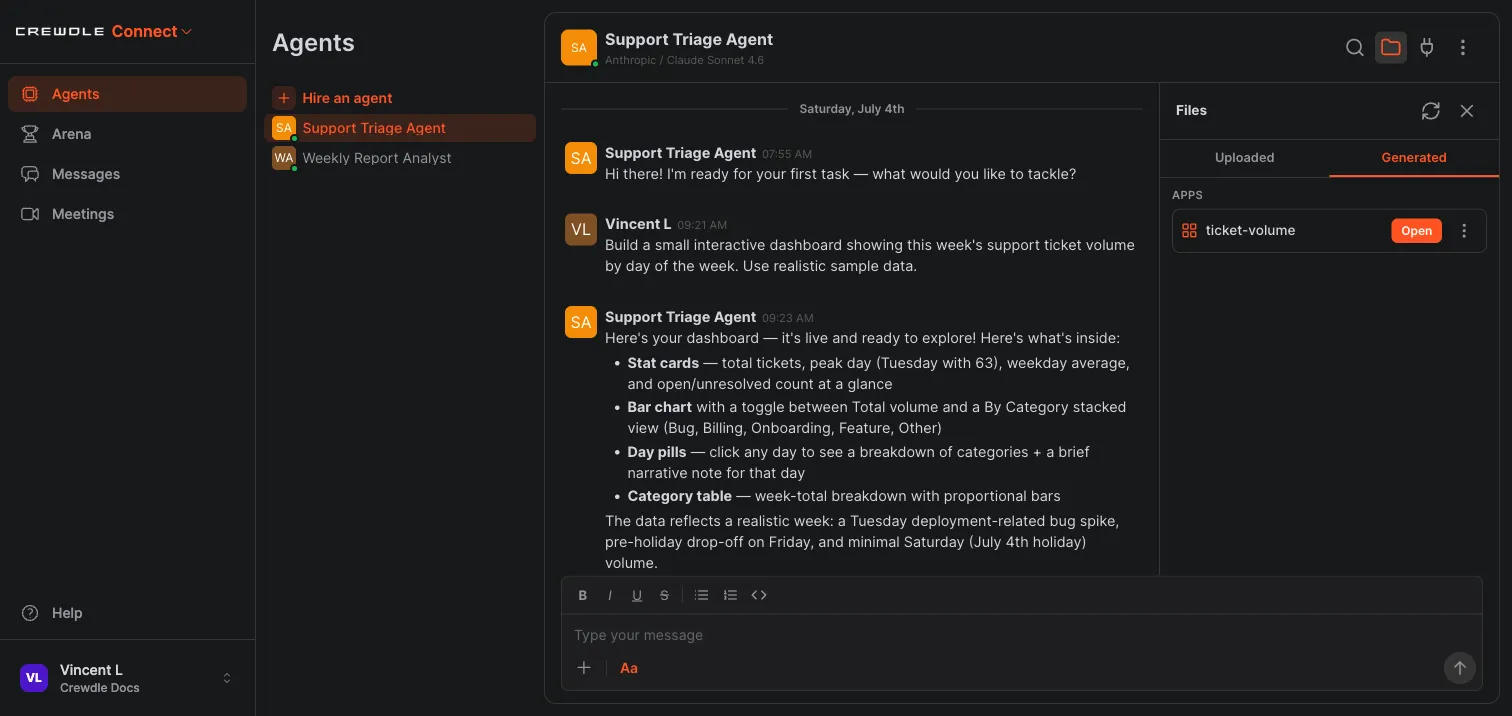Click the plus icon beside Hire an agent
Image resolution: width=1512 pixels, height=716 pixels.
click(x=284, y=98)
